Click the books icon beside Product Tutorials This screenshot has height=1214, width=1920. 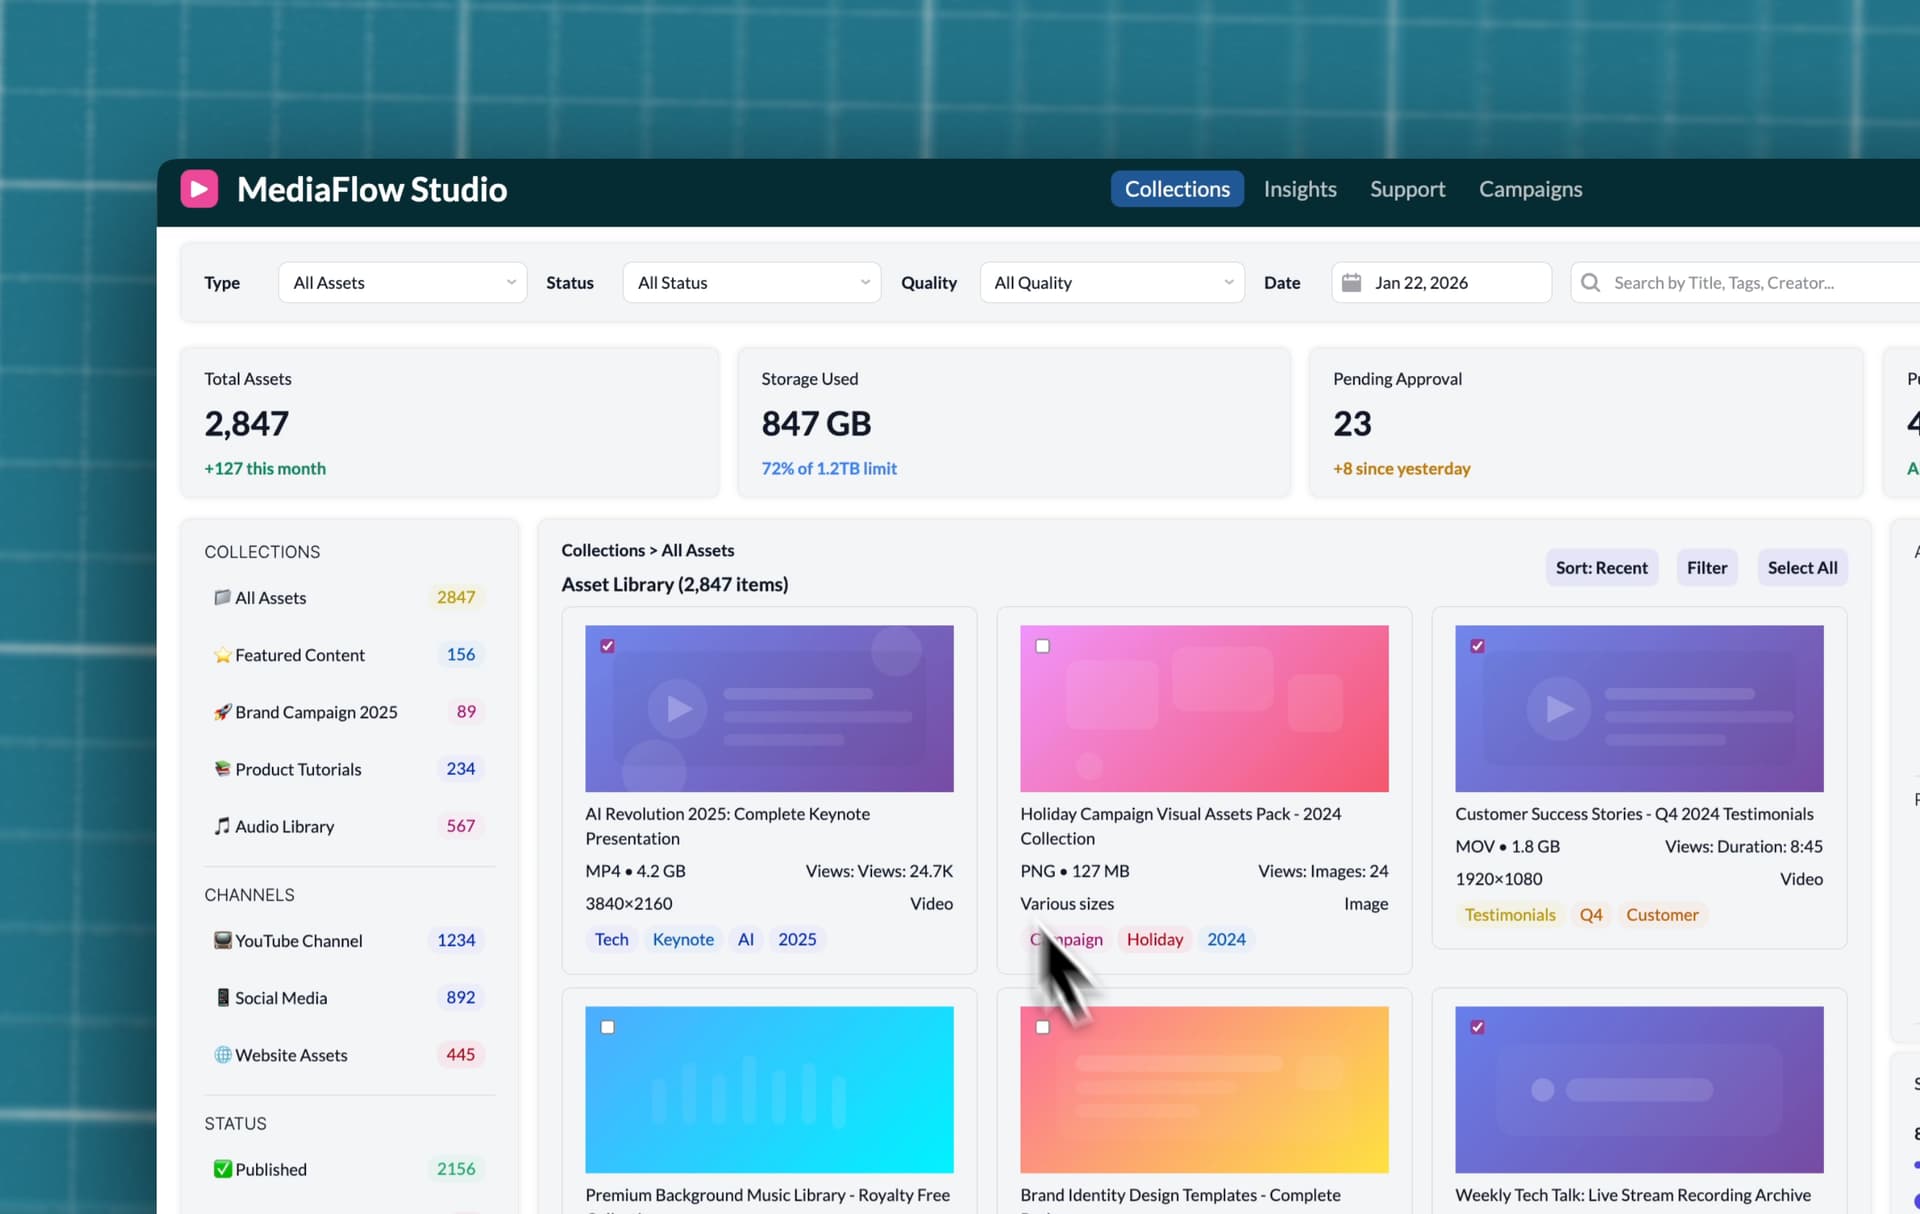pos(222,769)
